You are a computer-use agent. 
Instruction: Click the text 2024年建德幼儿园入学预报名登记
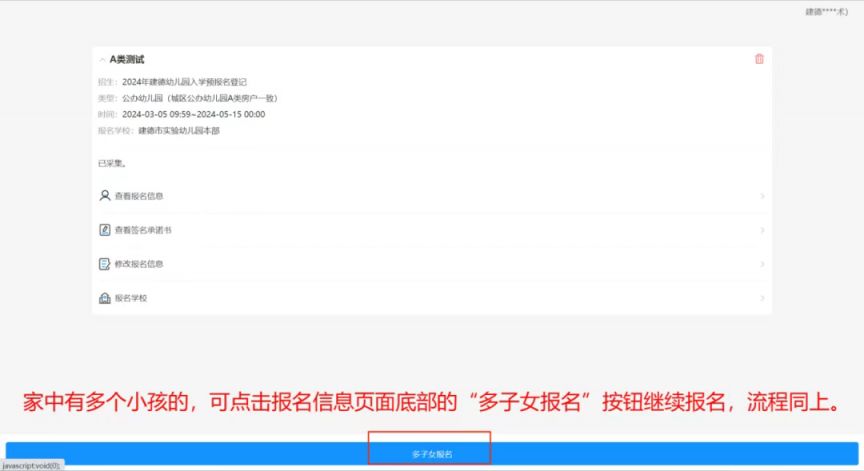pyautogui.click(x=184, y=82)
